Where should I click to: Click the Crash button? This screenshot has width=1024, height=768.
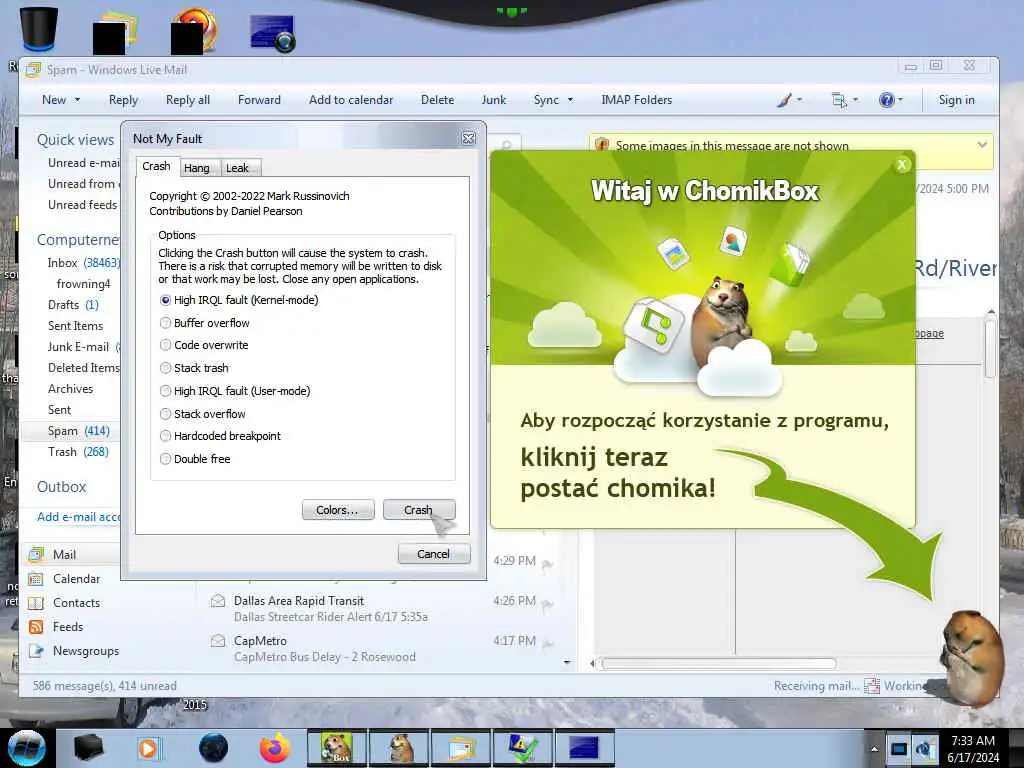click(x=419, y=510)
